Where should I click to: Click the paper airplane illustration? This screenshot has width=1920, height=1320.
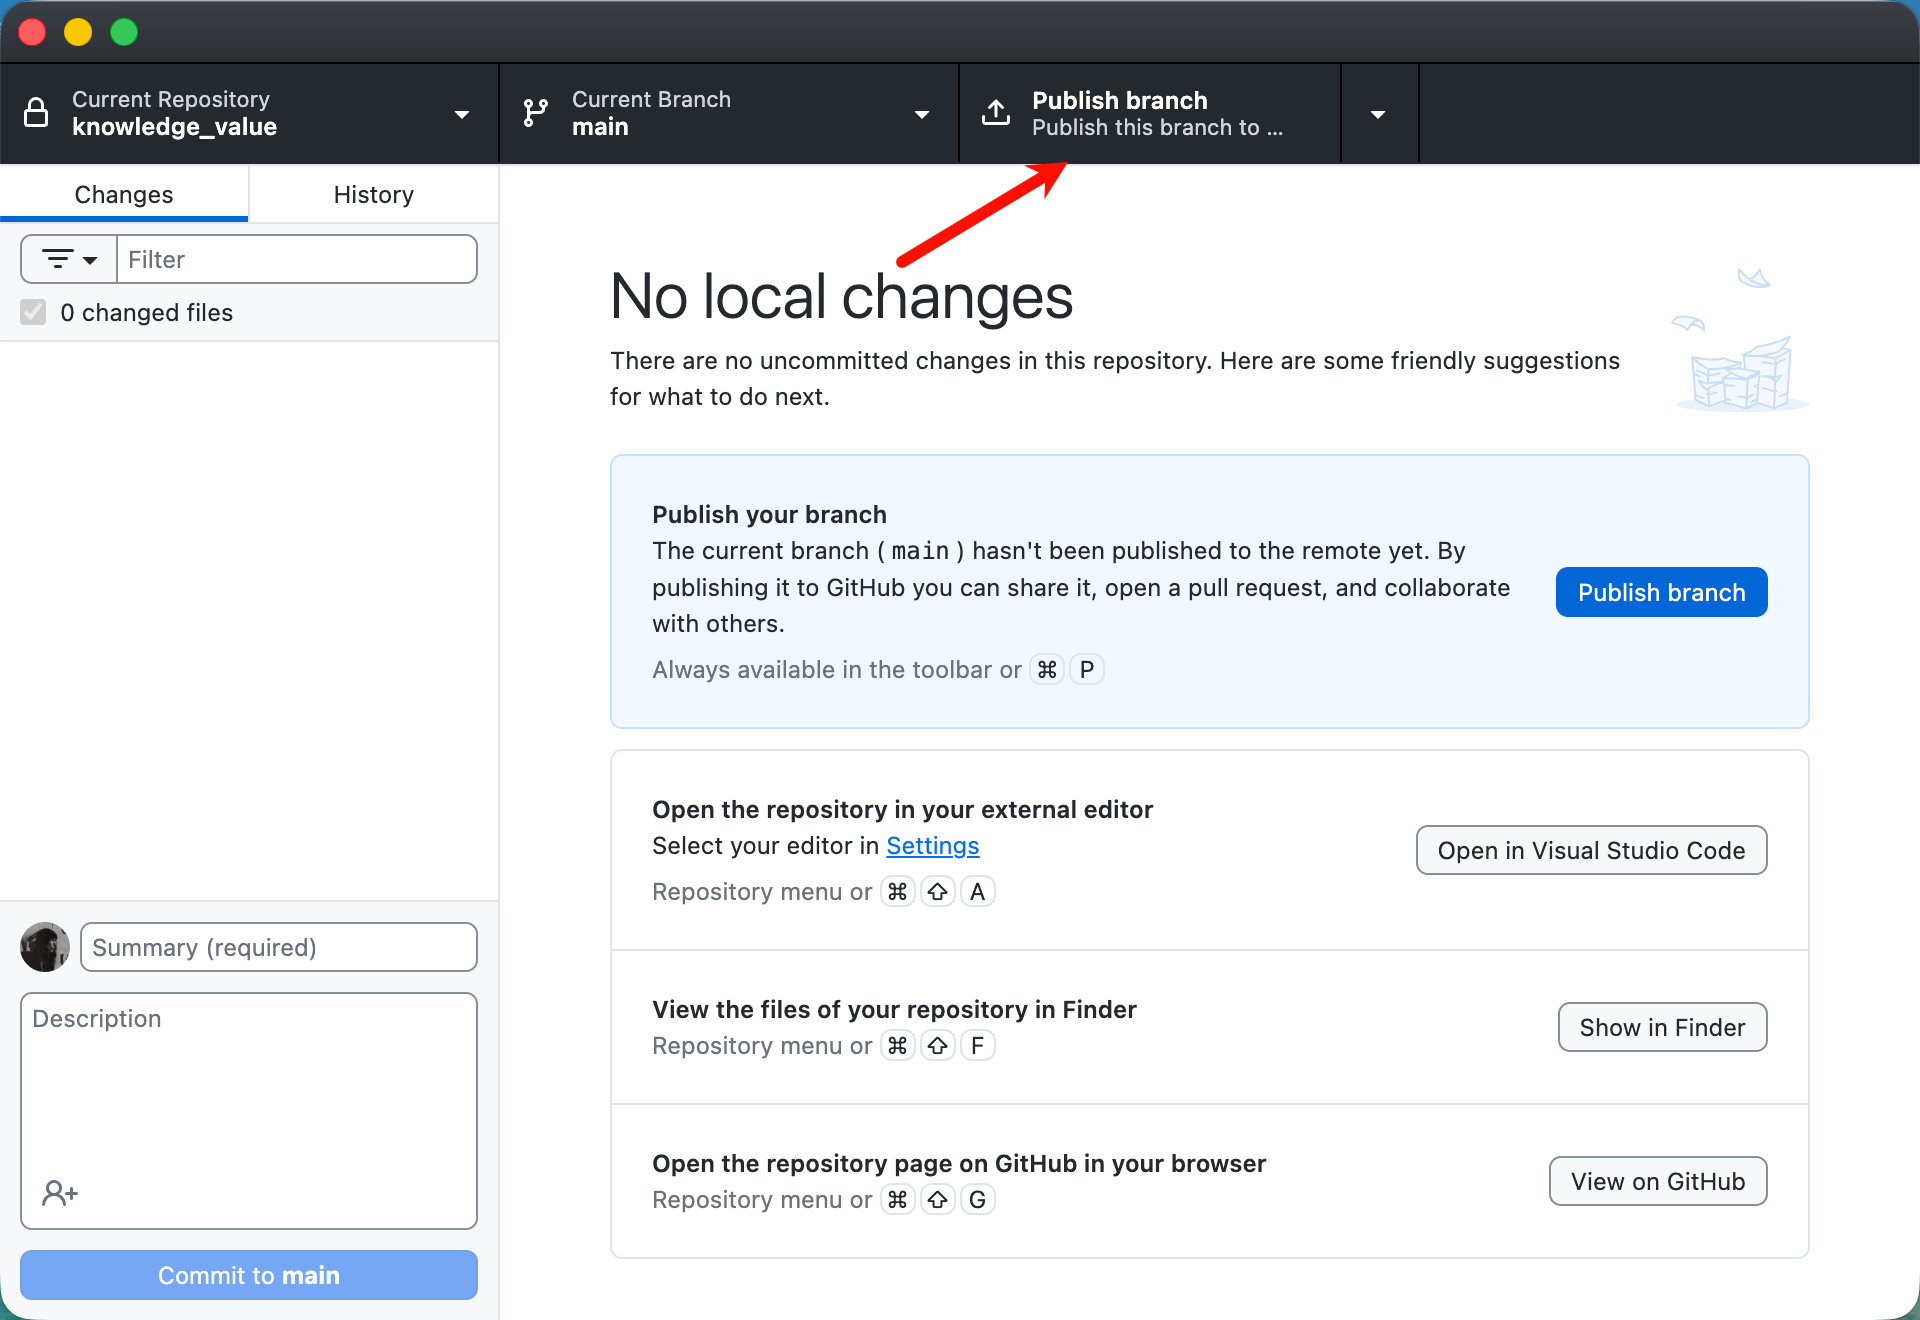click(x=1753, y=278)
